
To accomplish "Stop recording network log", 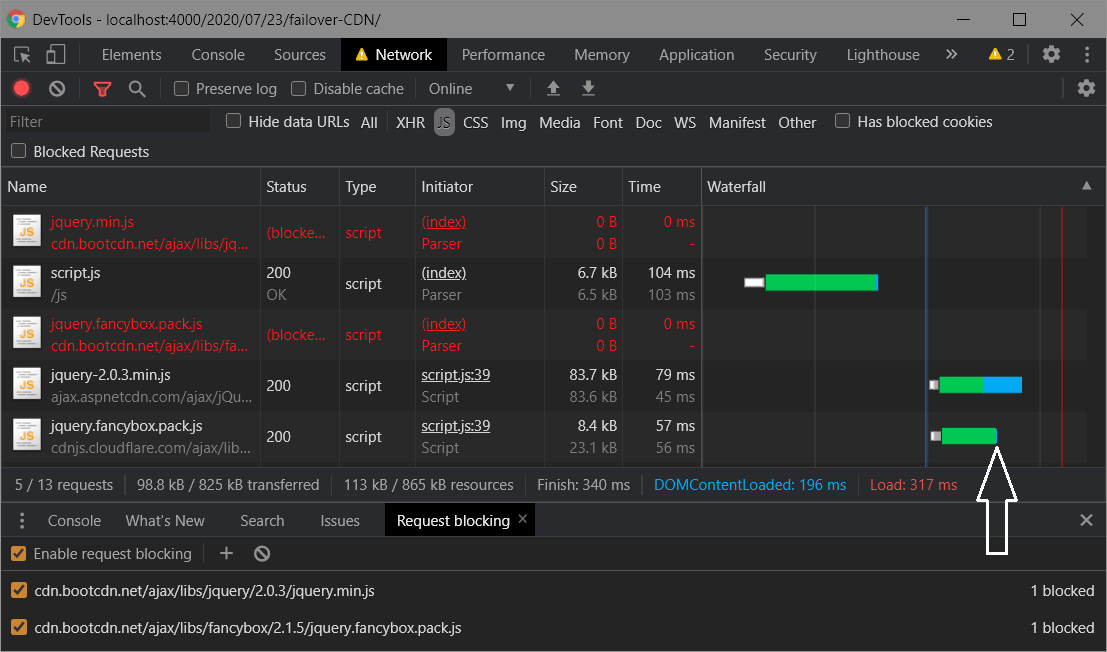I will tap(22, 88).
